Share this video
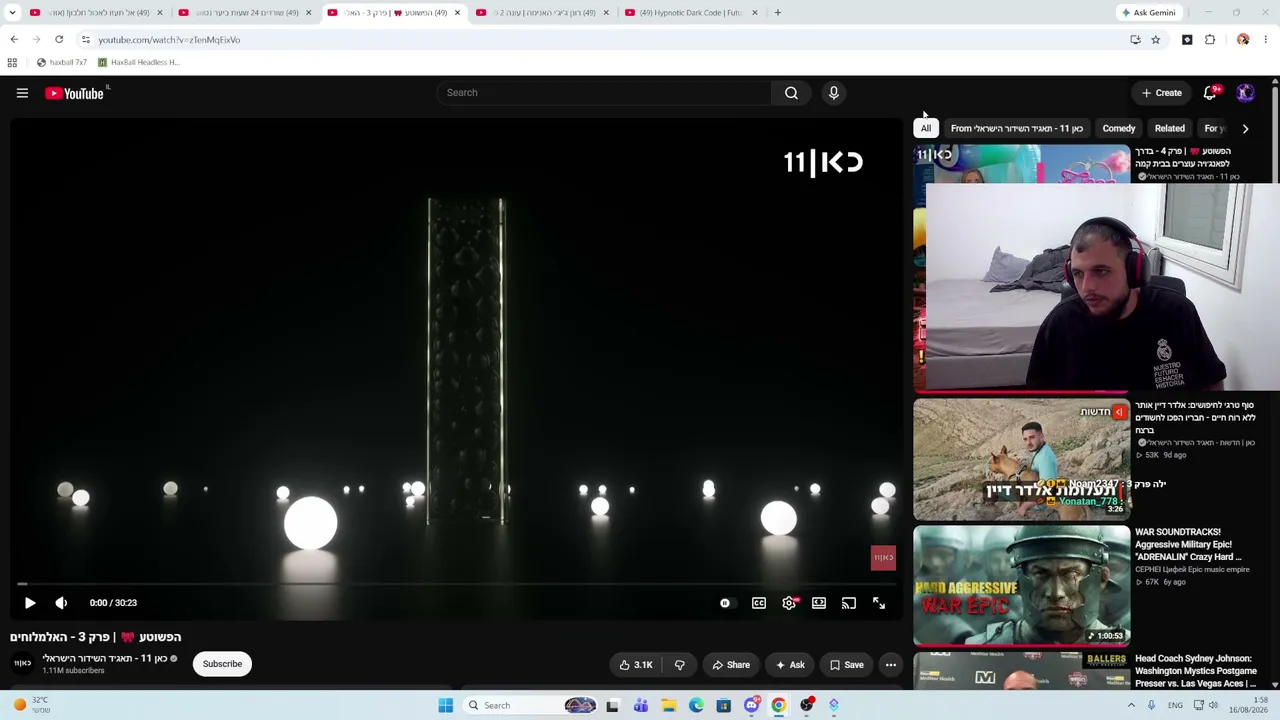The image size is (1280, 720). coord(730,665)
